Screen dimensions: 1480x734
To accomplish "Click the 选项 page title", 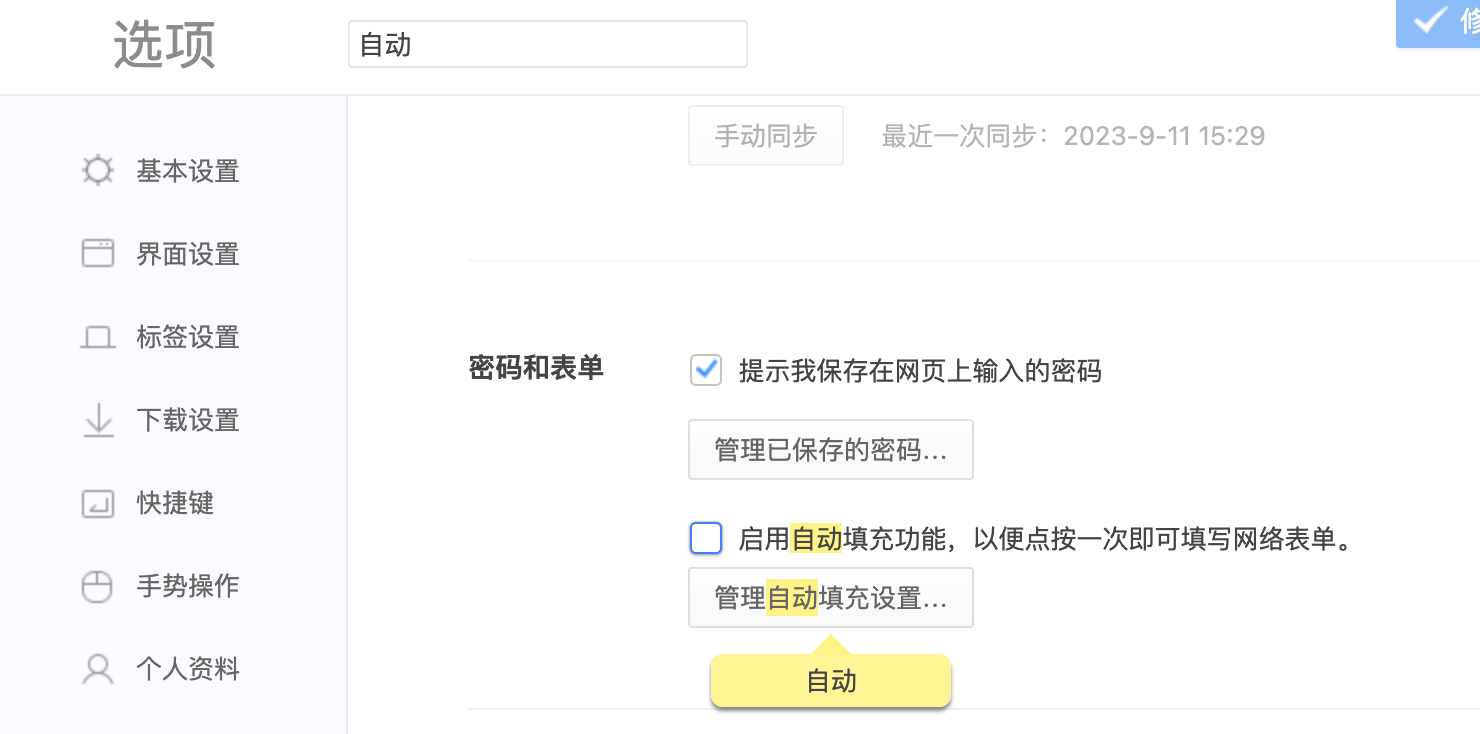I will pos(164,46).
